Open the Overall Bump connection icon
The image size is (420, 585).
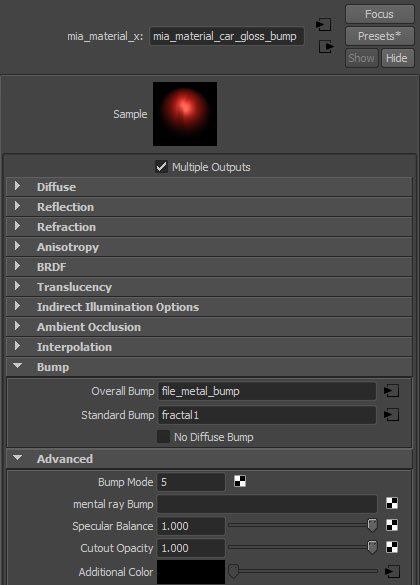391,391
